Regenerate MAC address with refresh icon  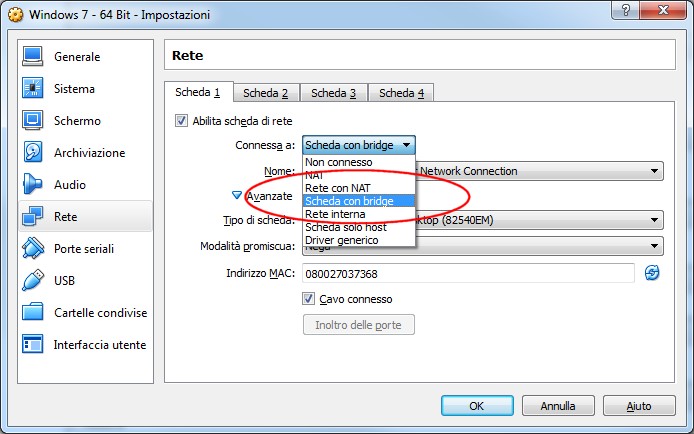point(652,273)
